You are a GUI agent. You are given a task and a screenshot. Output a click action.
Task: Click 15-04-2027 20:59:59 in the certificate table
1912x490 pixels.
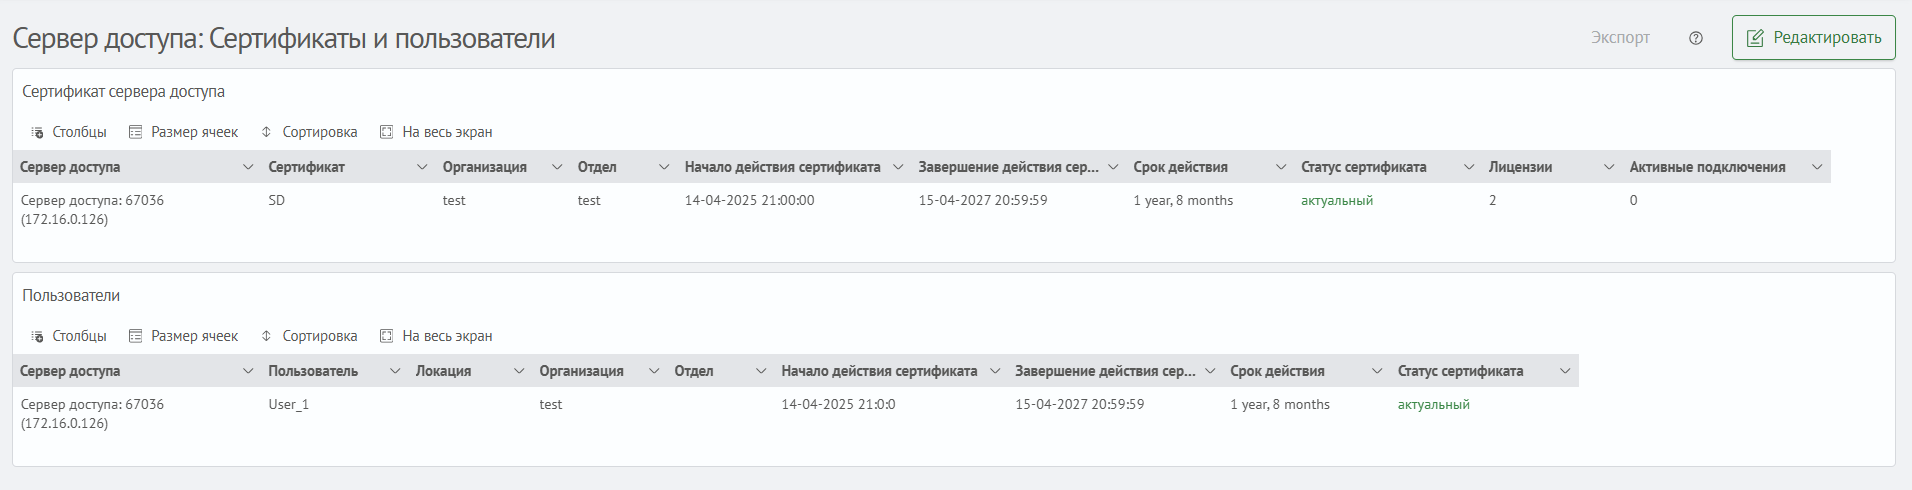(983, 200)
